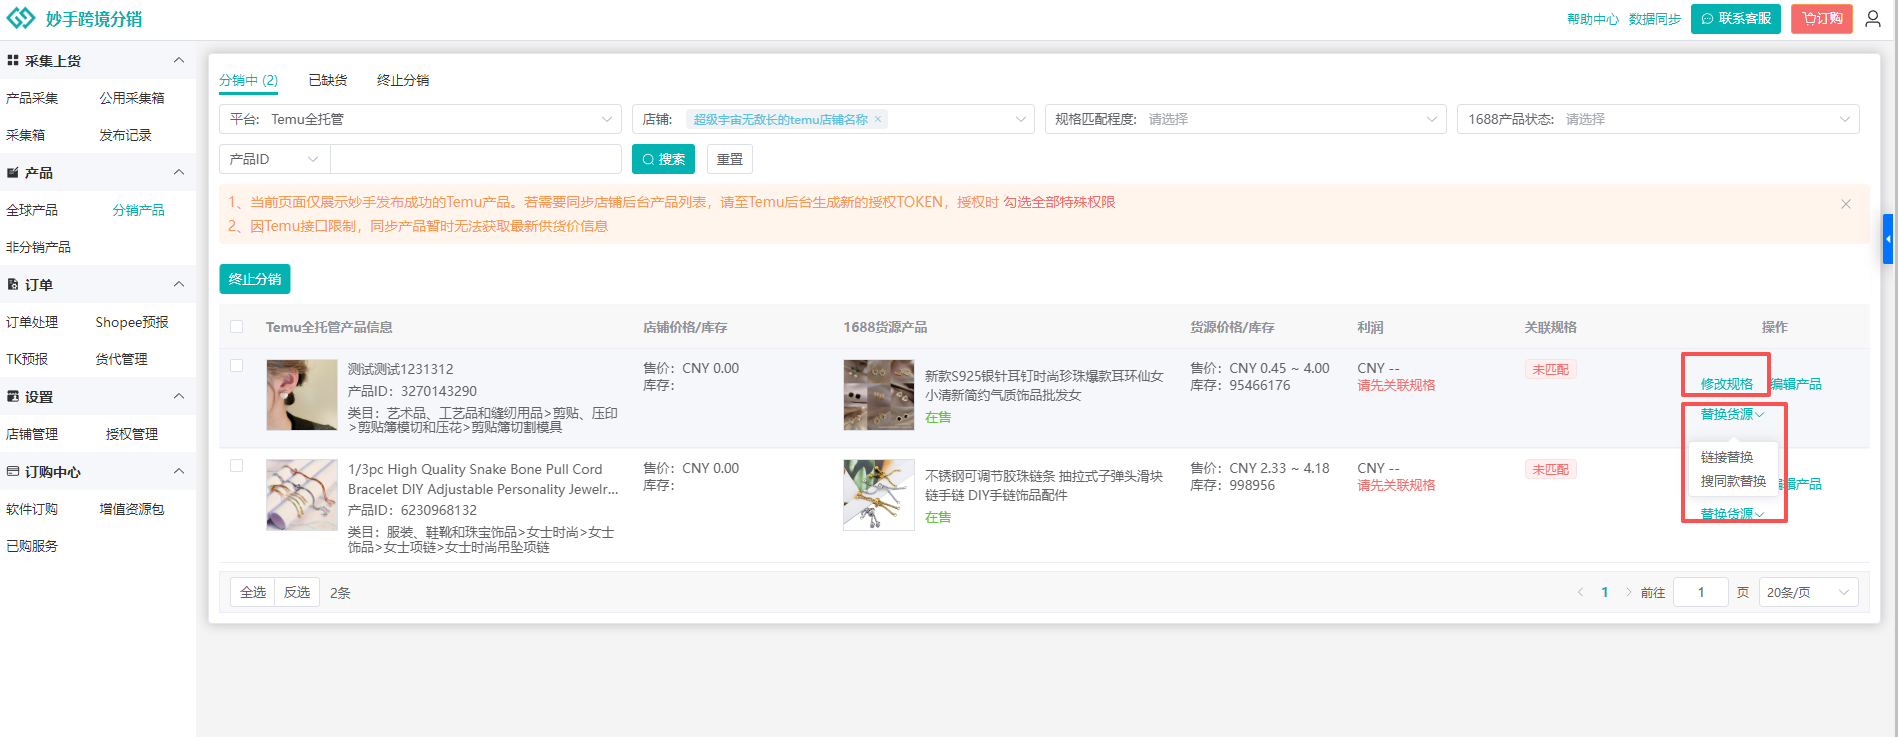Open 公用采集箱 in the sidebar
1898x737 pixels.
click(132, 98)
